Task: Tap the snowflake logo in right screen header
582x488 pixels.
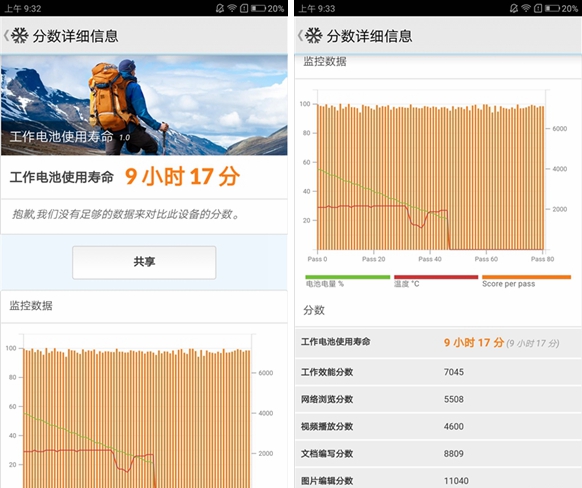Action: tap(314, 36)
